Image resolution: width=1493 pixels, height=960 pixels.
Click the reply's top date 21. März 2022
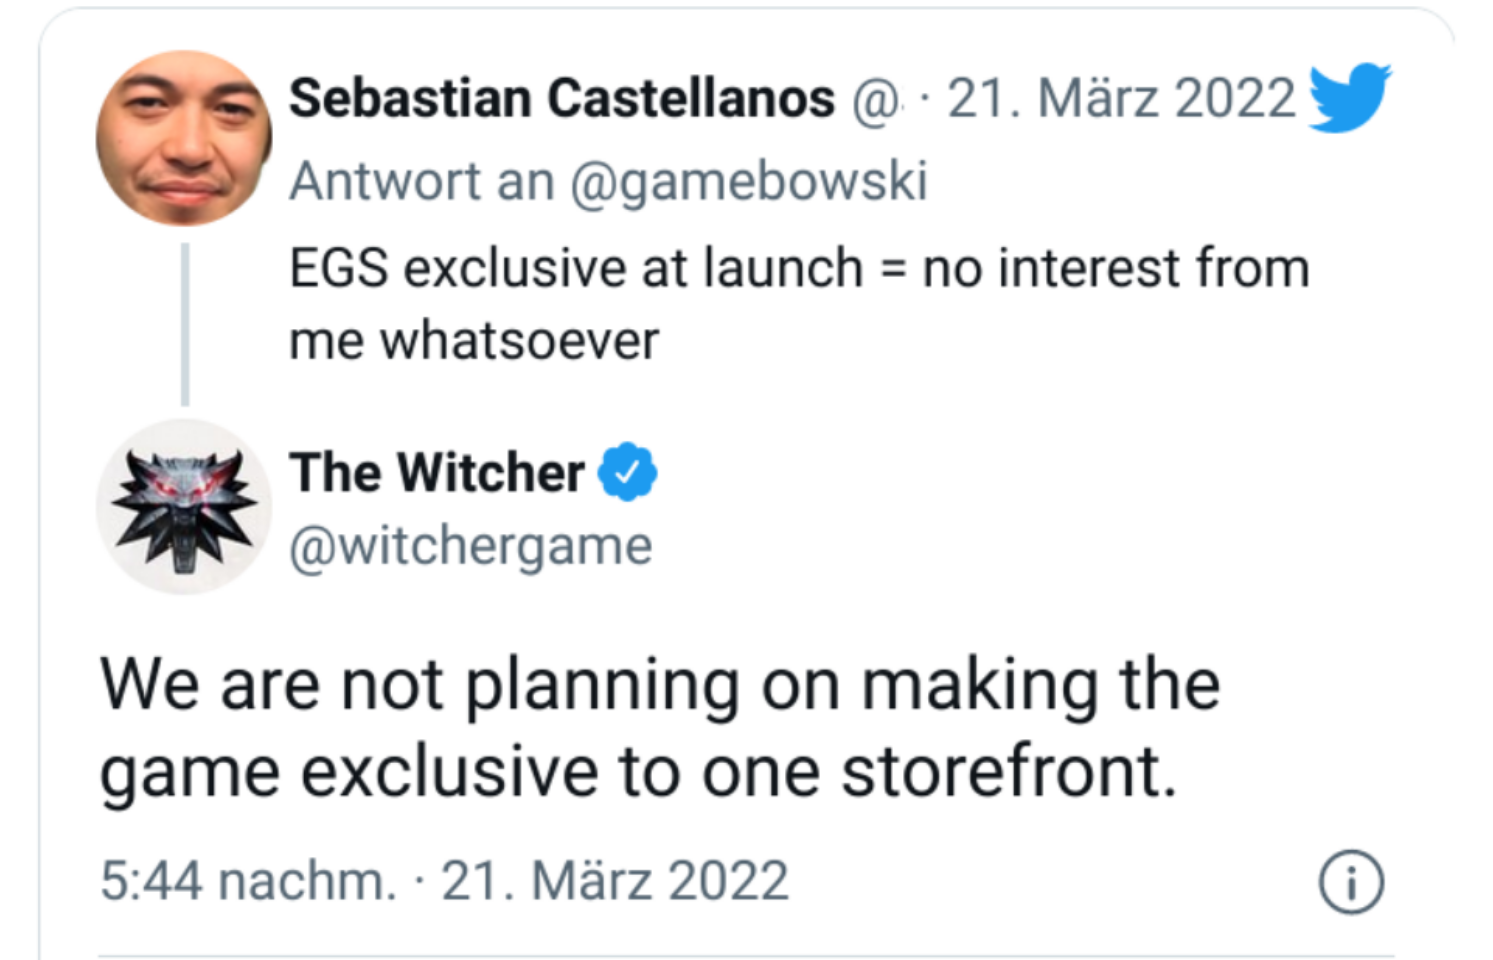pyautogui.click(x=1120, y=98)
